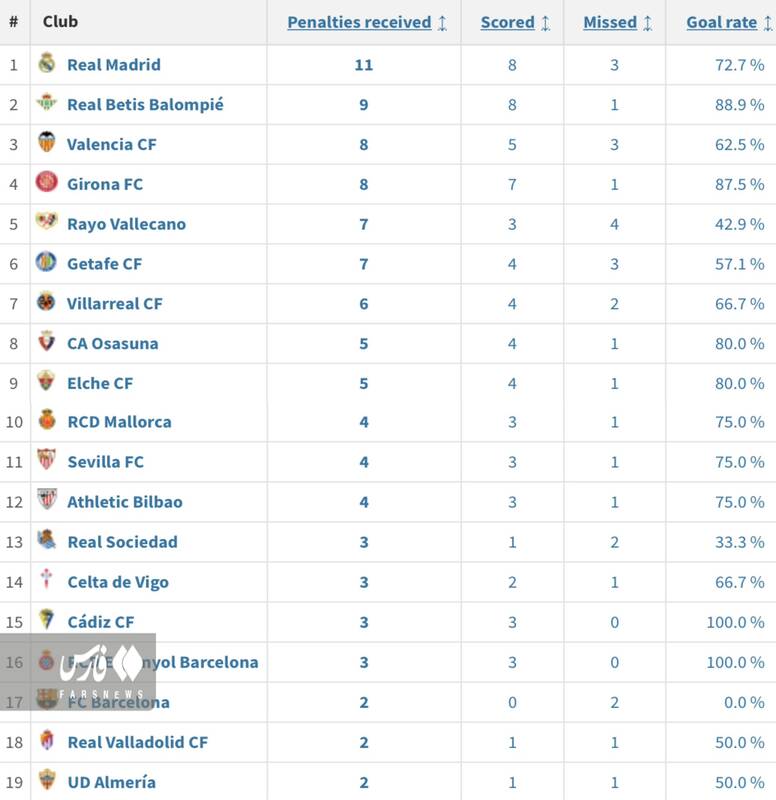Screen dimensions: 776x800
Task: Open the Celta de Vigo club link
Action: [118, 582]
